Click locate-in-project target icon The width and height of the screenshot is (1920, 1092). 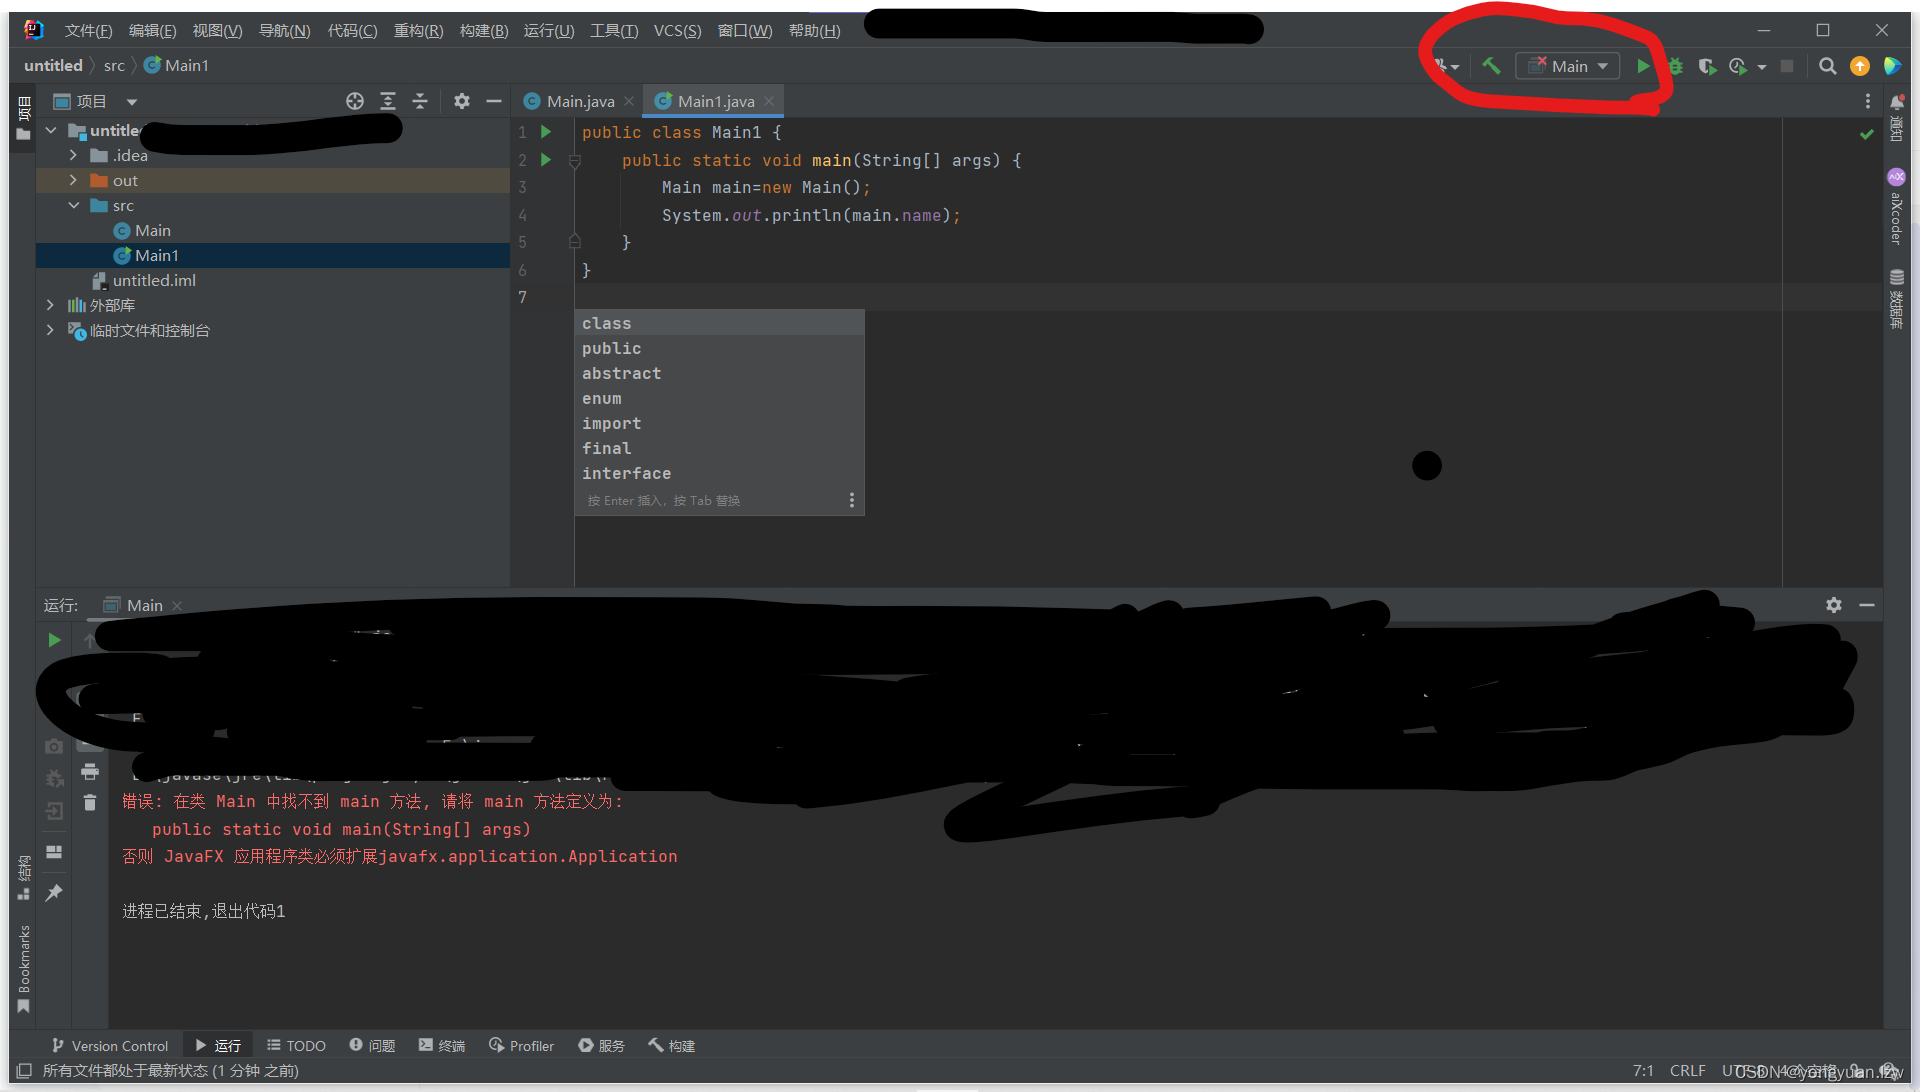tap(355, 101)
